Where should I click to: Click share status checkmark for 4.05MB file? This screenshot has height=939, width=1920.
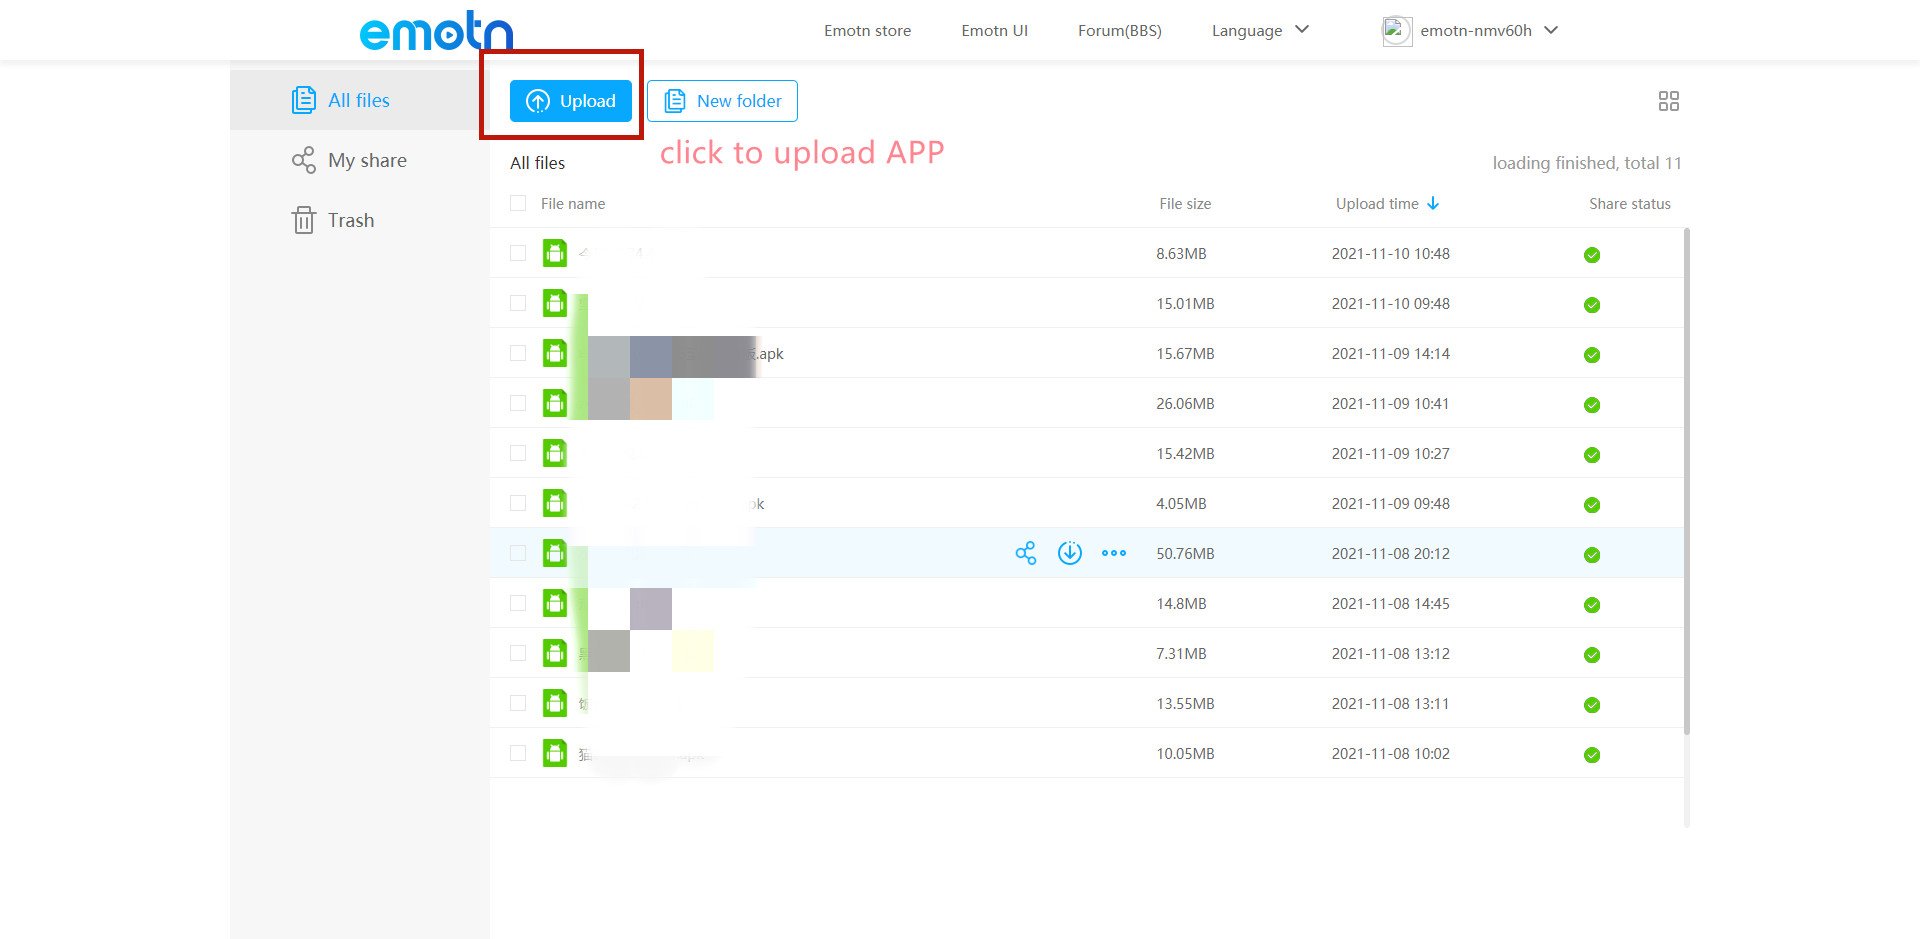tap(1592, 505)
